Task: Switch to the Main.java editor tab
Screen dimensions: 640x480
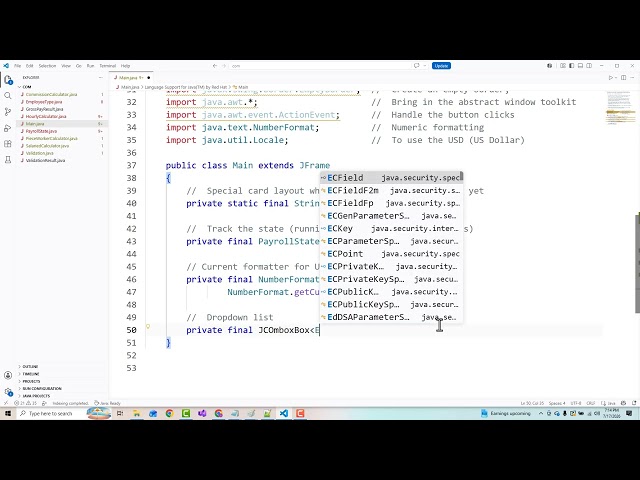Action: pos(131,78)
